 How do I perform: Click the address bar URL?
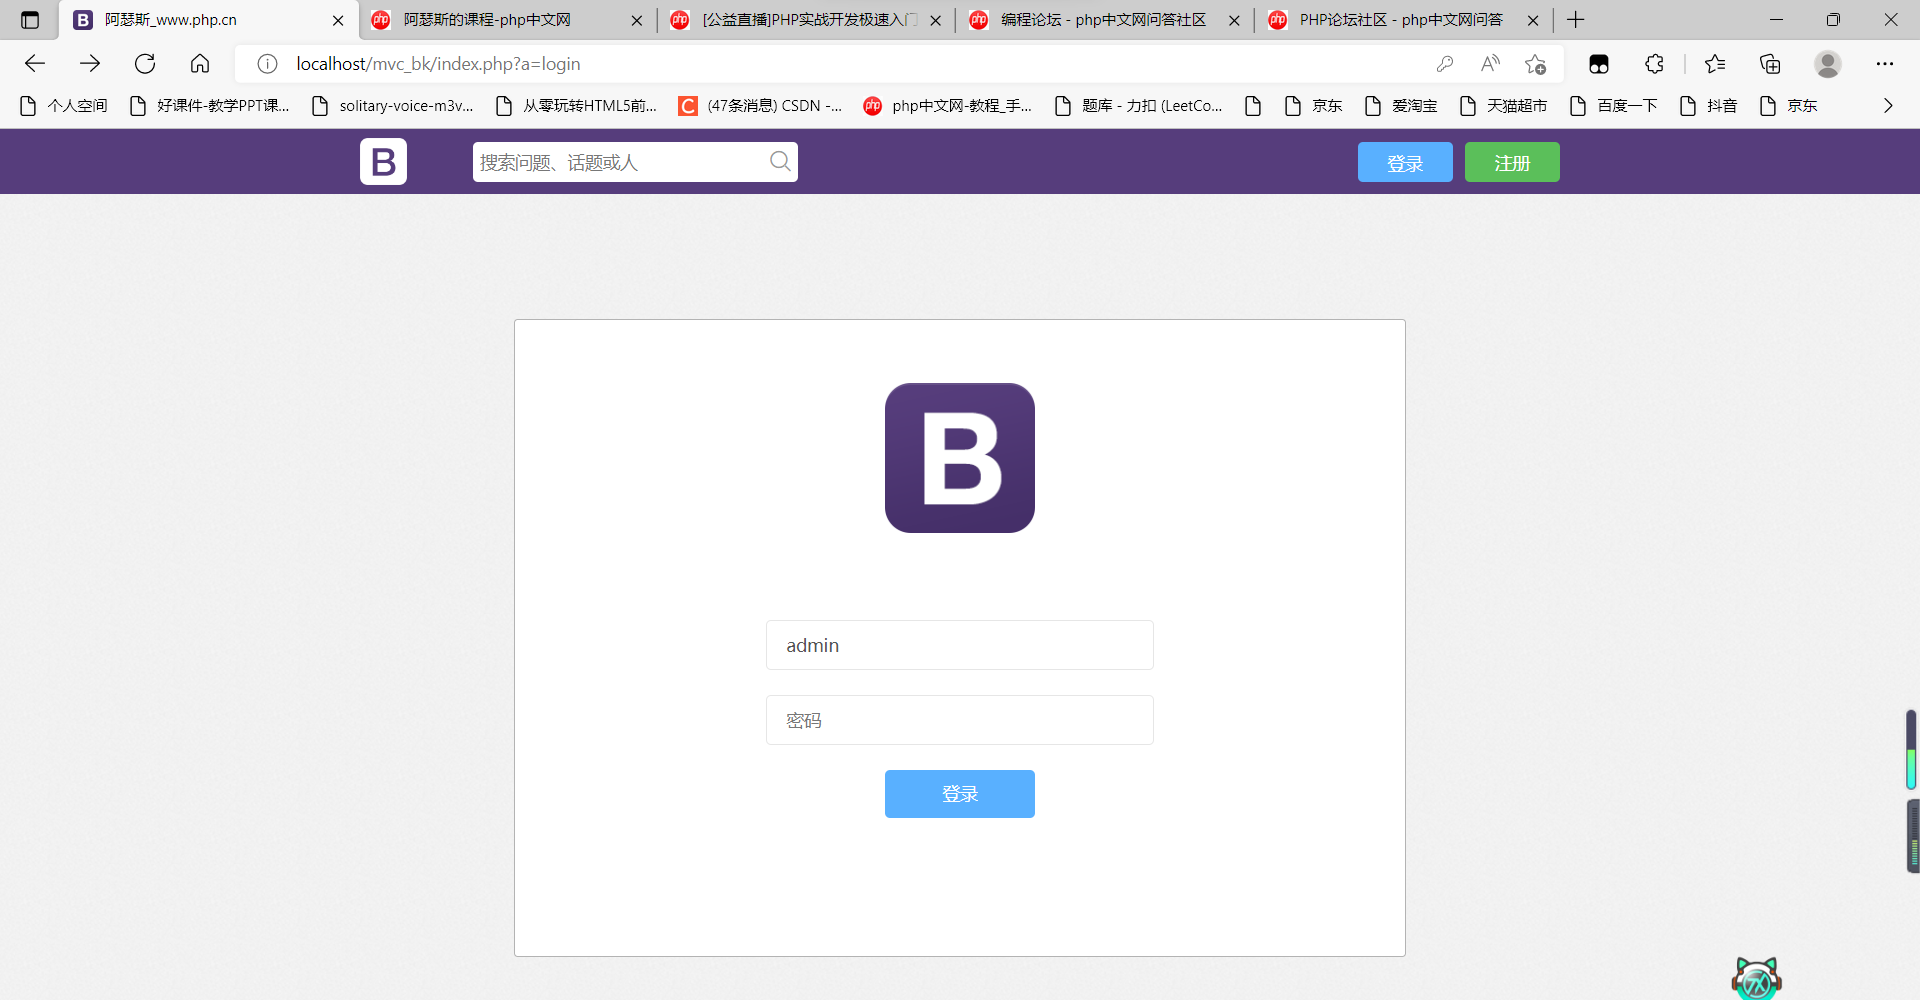438,64
